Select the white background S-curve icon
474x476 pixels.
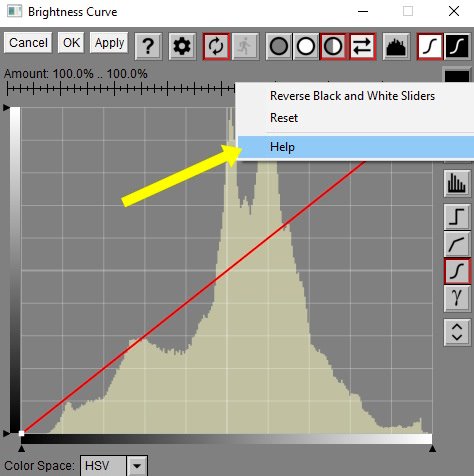tap(430, 46)
